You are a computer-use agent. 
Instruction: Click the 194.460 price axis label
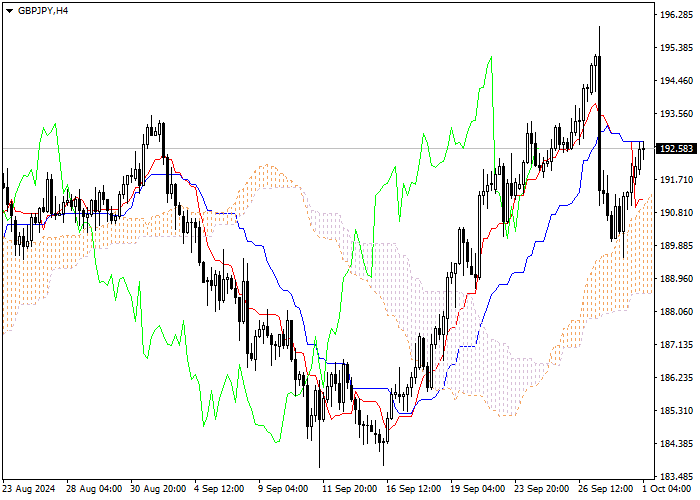point(676,81)
